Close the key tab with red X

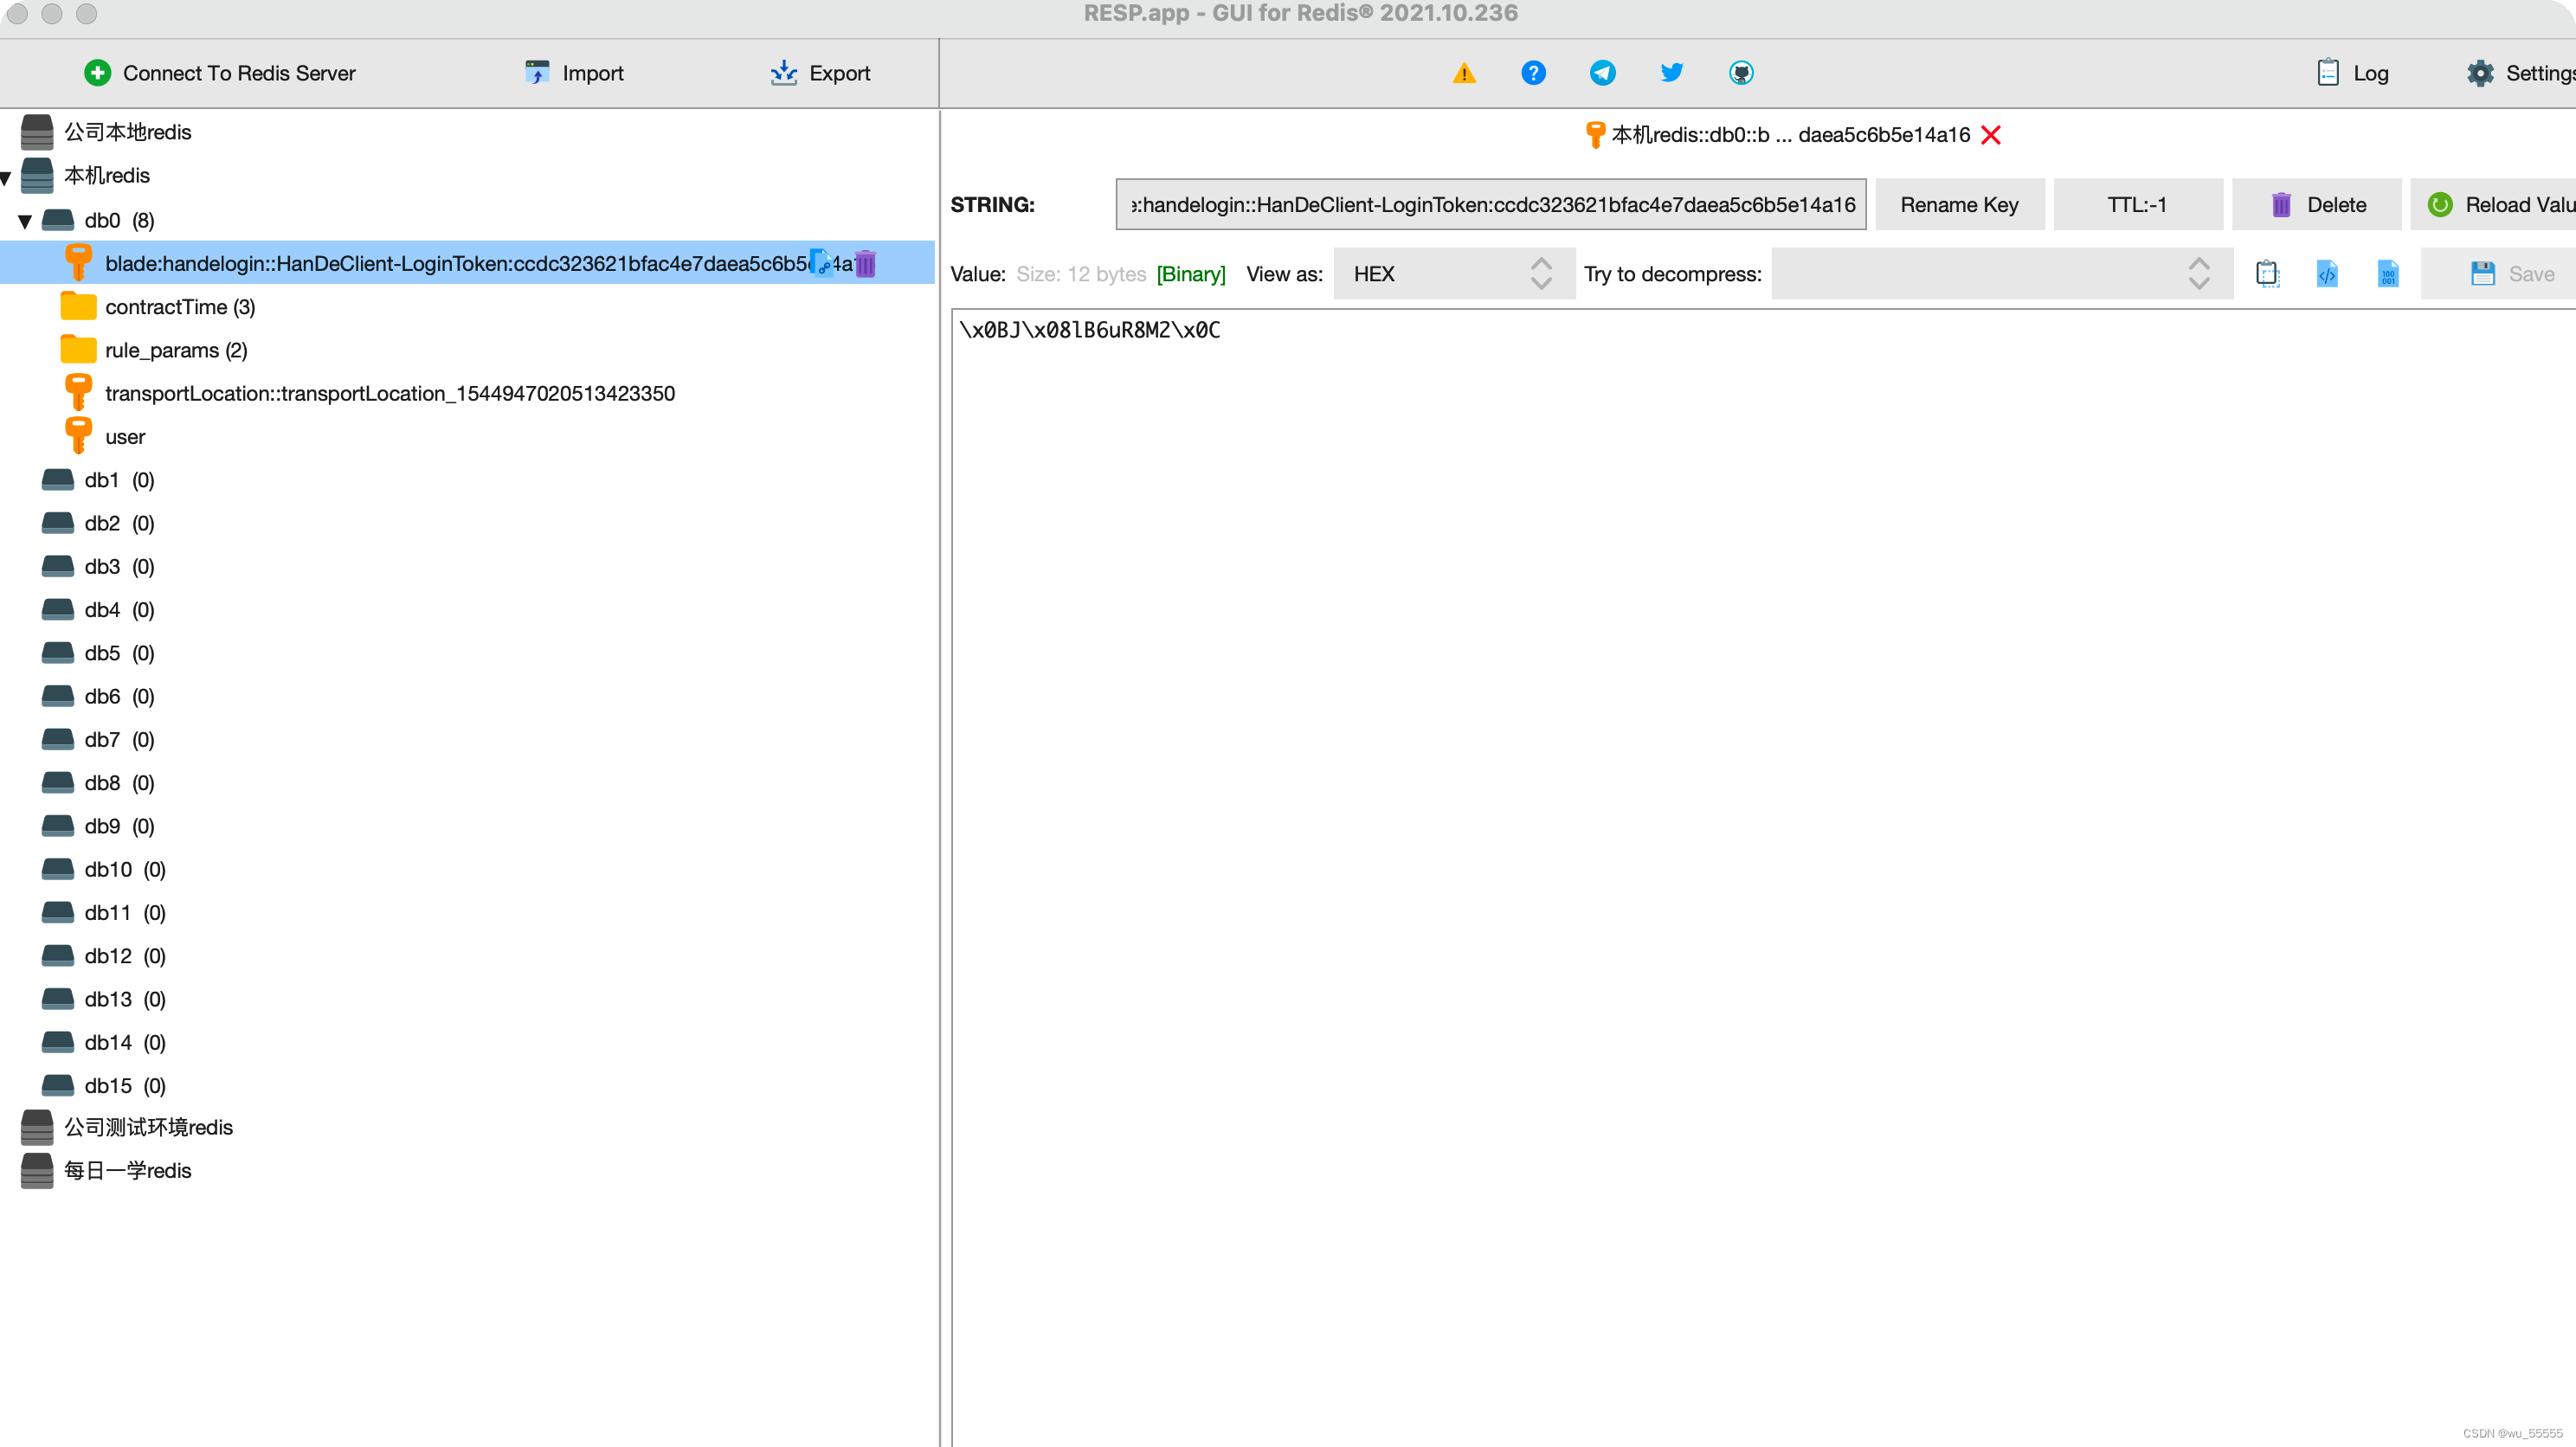(x=1991, y=135)
